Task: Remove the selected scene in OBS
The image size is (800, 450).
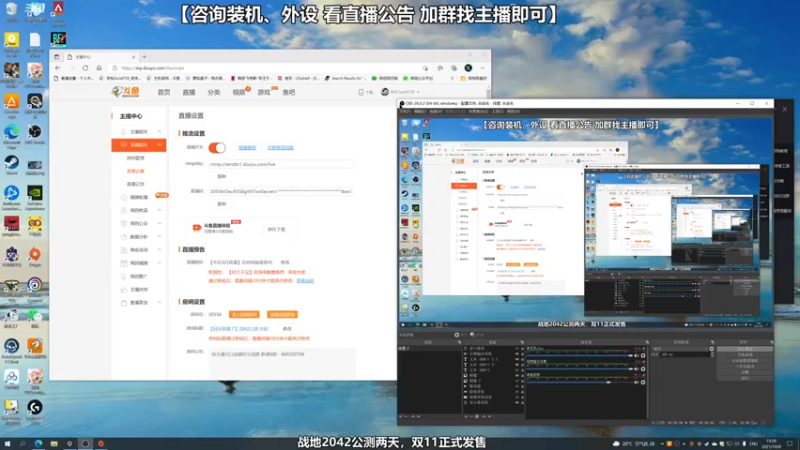Action: [x=406, y=416]
